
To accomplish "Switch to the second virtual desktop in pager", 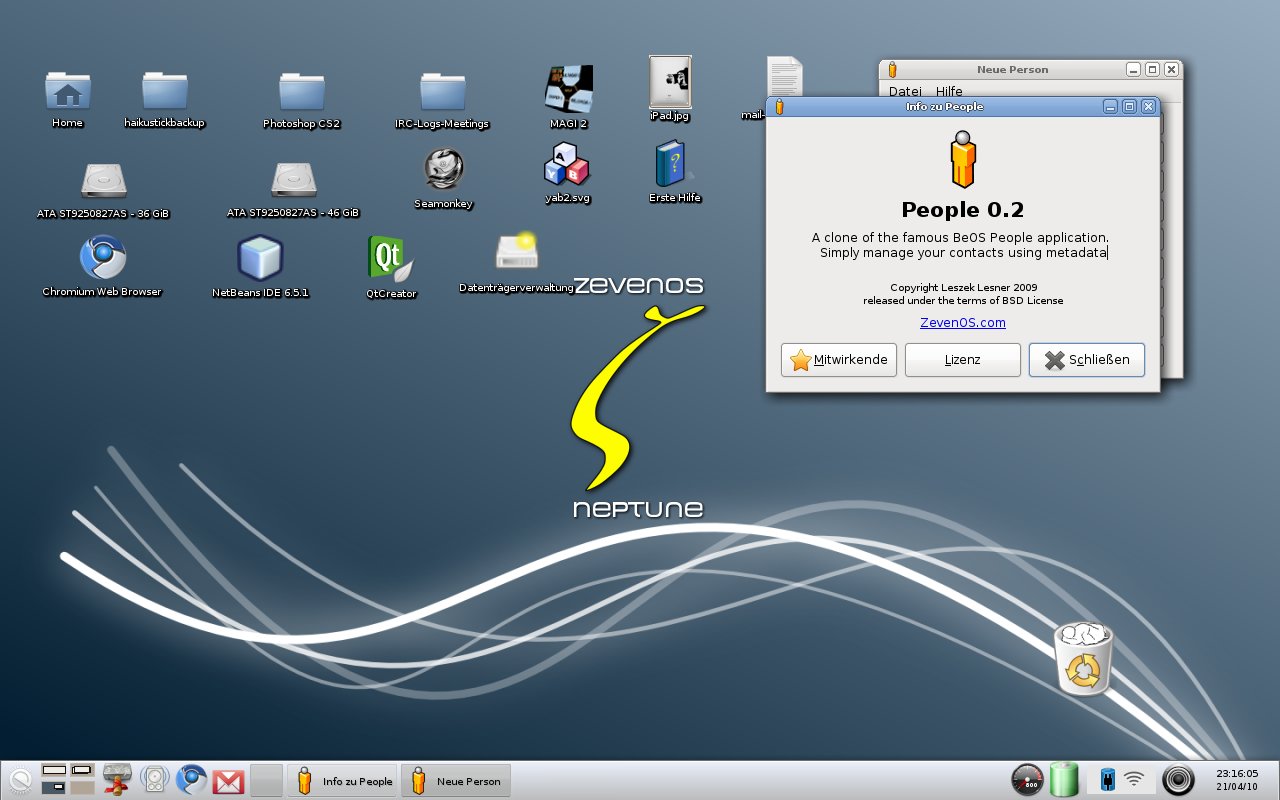I will click(x=83, y=770).
